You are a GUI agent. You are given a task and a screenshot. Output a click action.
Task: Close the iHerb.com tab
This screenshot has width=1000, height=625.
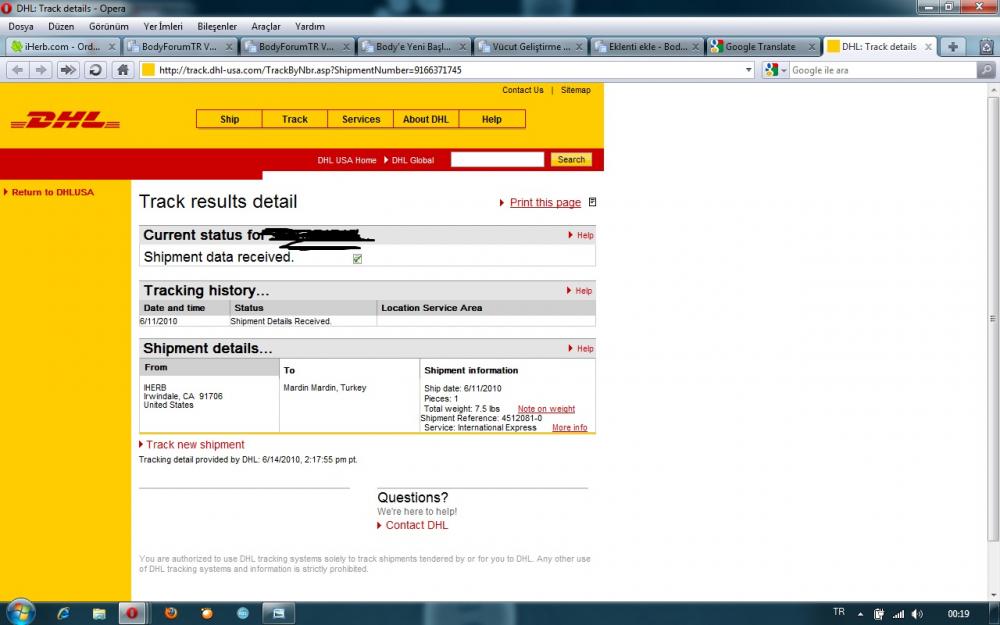(x=112, y=47)
